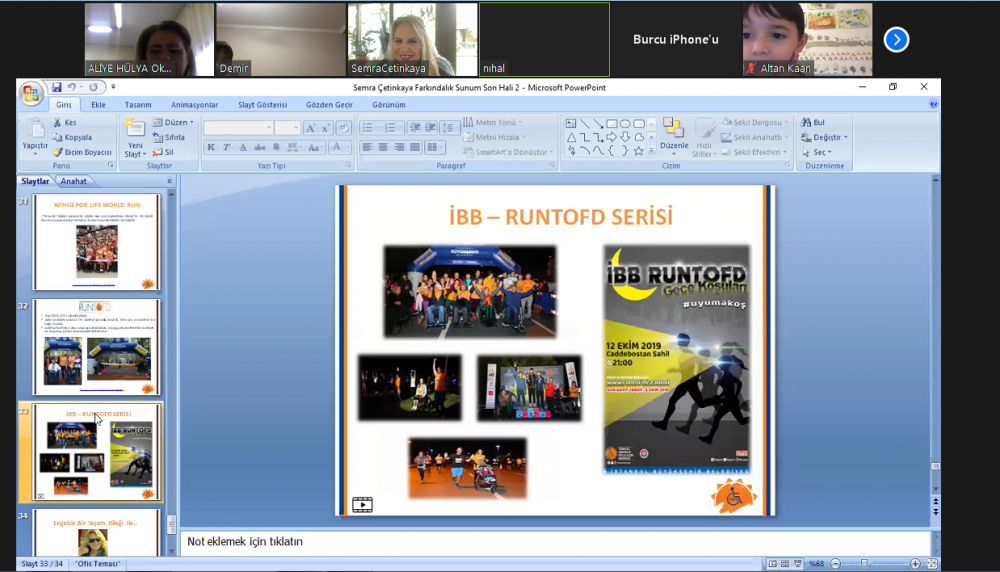The image size is (1000, 572).
Task: Switch to the Tasarım ribbon tab
Action: click(138, 105)
